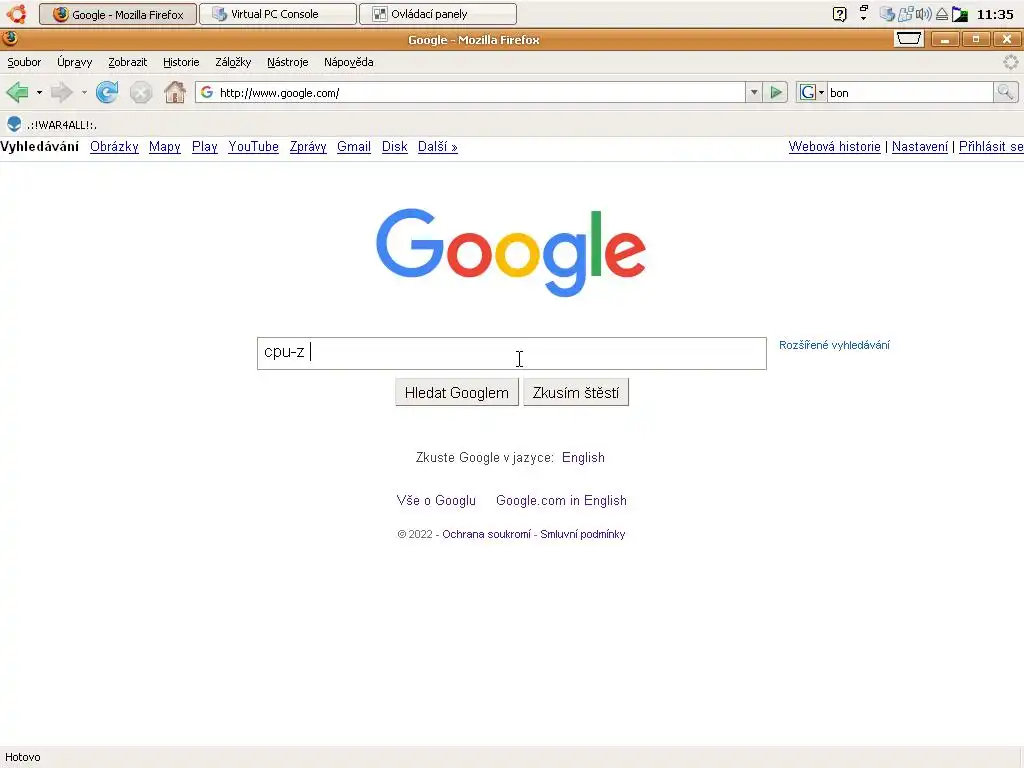Click the Firefox logo in the title bar
The image size is (1024, 768).
tap(10, 39)
